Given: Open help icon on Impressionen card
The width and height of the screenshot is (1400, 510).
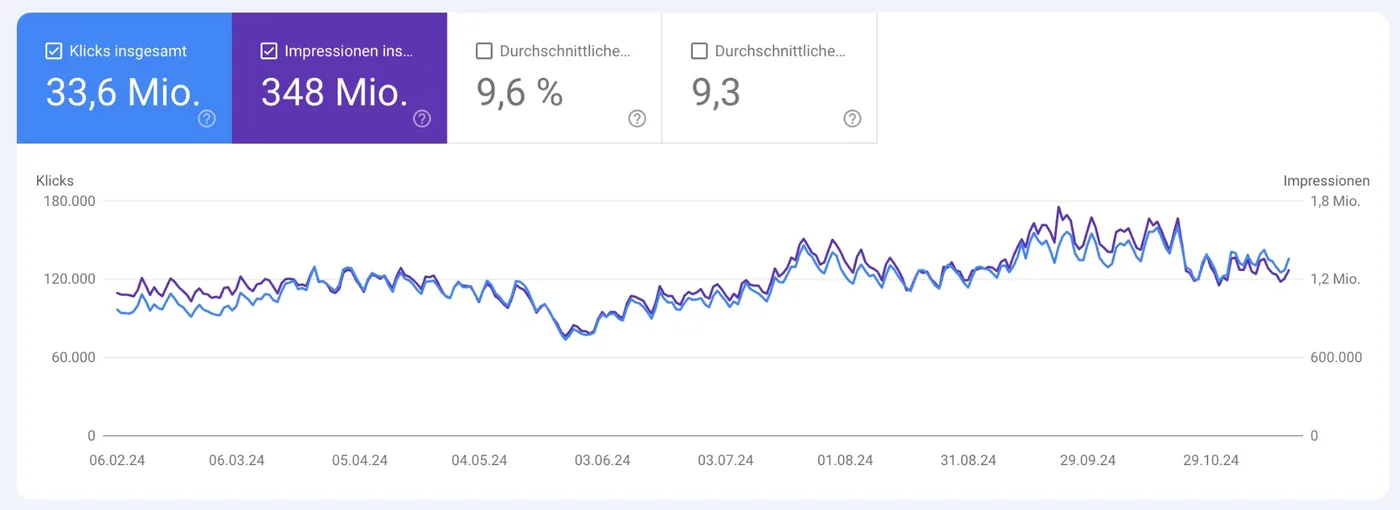Looking at the screenshot, I should [422, 119].
